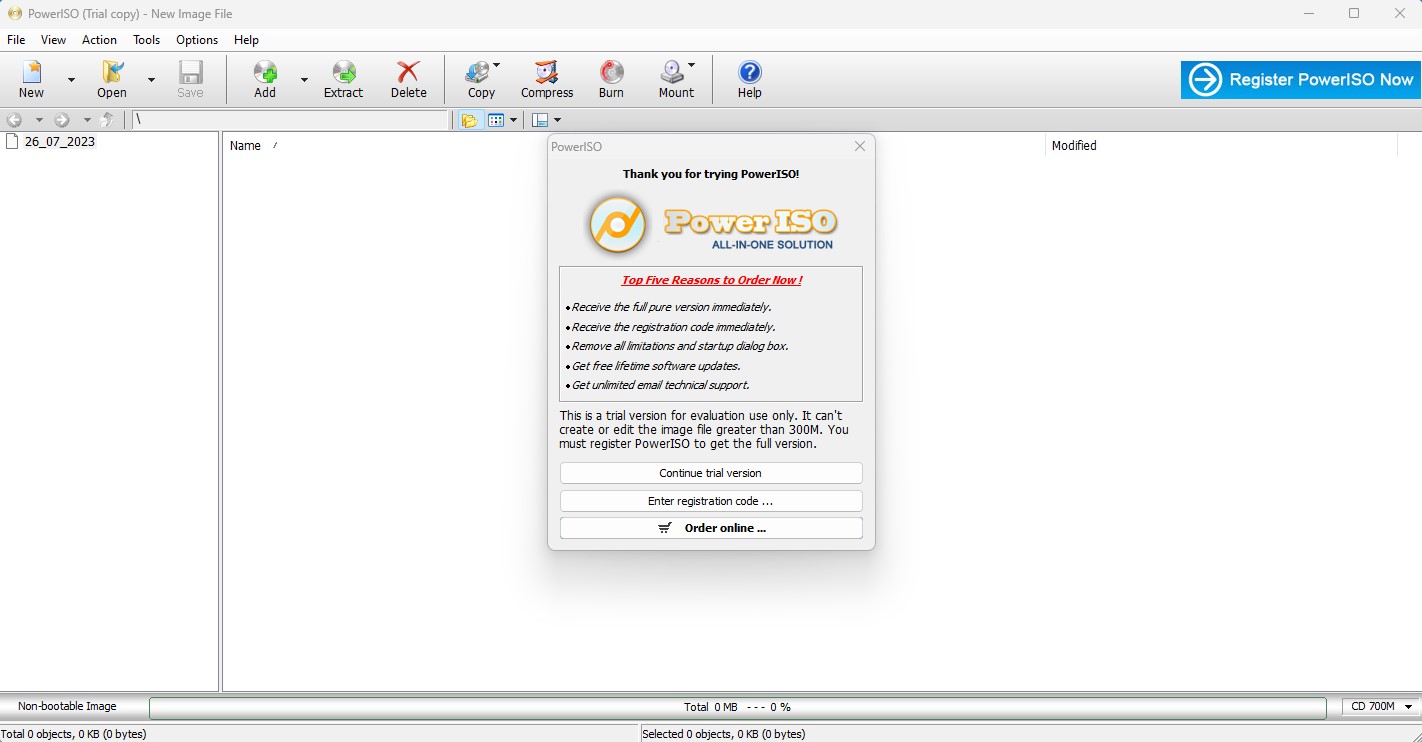The width and height of the screenshot is (1422, 742).
Task: Open the CD 700M media size dropdown
Action: [1380, 707]
